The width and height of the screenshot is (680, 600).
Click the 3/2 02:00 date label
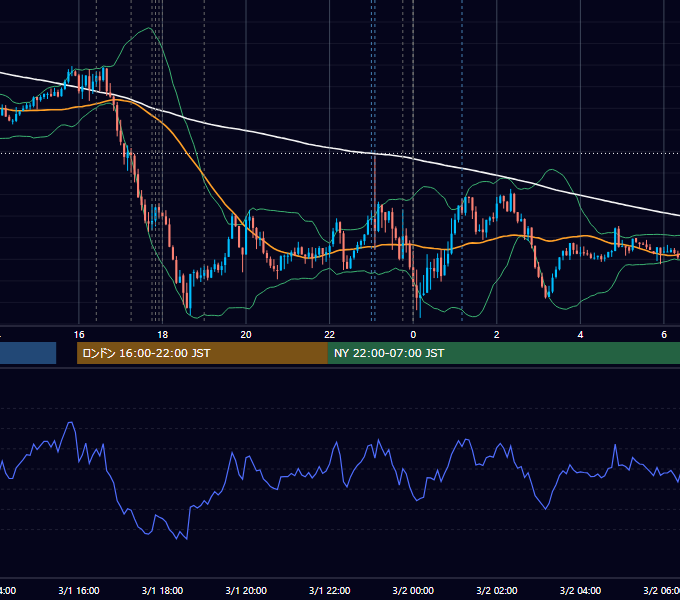point(497,590)
